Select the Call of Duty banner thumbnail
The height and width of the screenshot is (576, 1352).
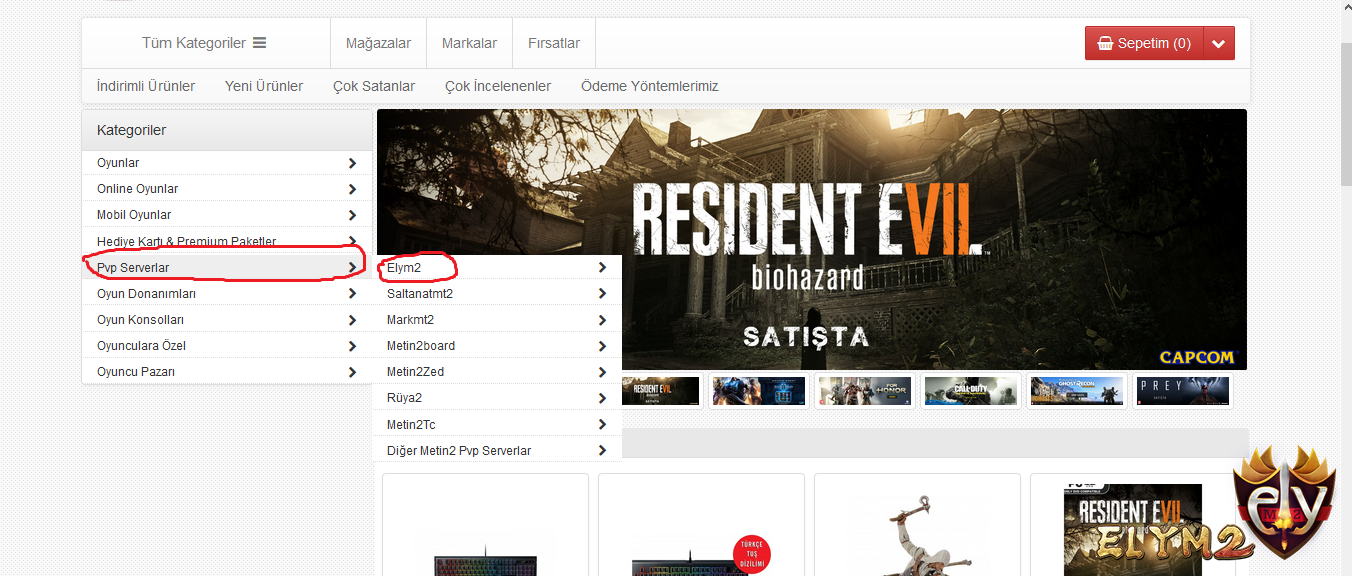point(970,391)
